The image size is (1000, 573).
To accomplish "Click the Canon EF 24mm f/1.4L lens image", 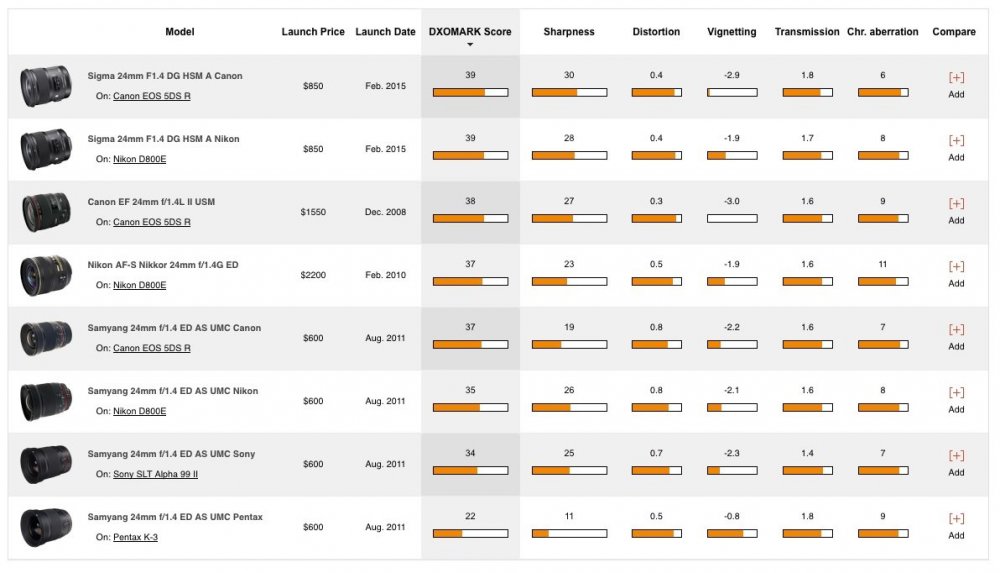I will 46,212.
